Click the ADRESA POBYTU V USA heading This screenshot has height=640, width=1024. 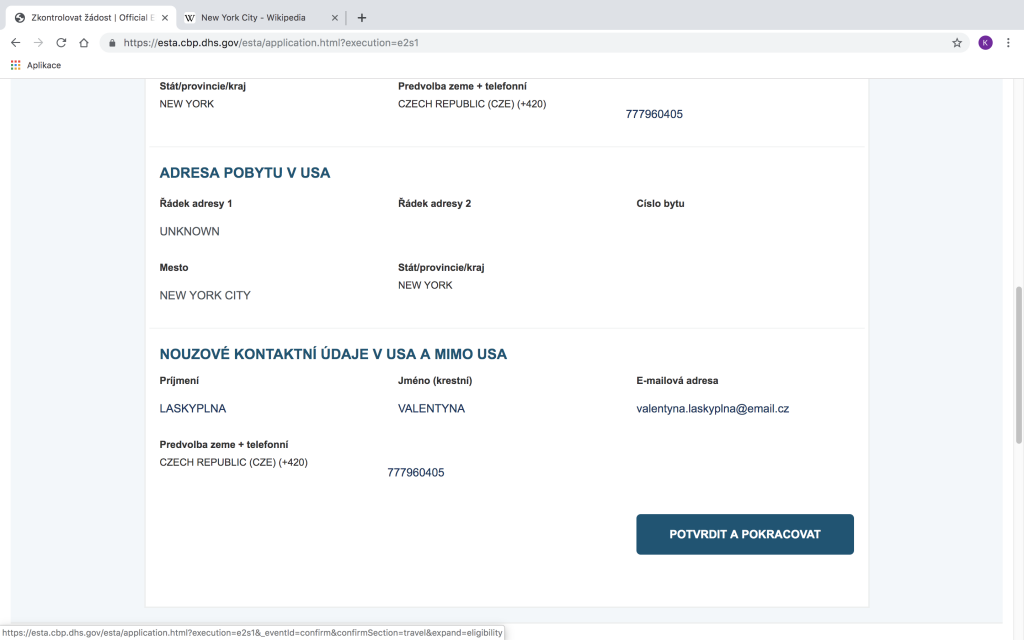(244, 173)
